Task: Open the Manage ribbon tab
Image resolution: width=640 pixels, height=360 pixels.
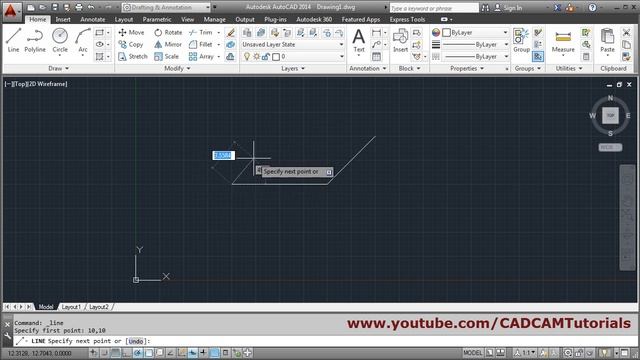Action: click(x=214, y=19)
